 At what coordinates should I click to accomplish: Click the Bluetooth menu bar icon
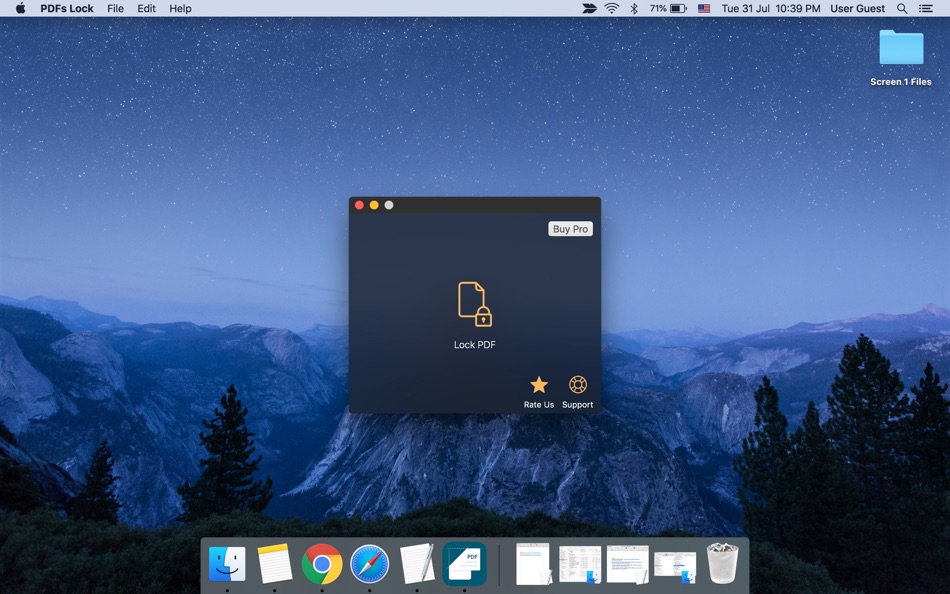tap(634, 8)
